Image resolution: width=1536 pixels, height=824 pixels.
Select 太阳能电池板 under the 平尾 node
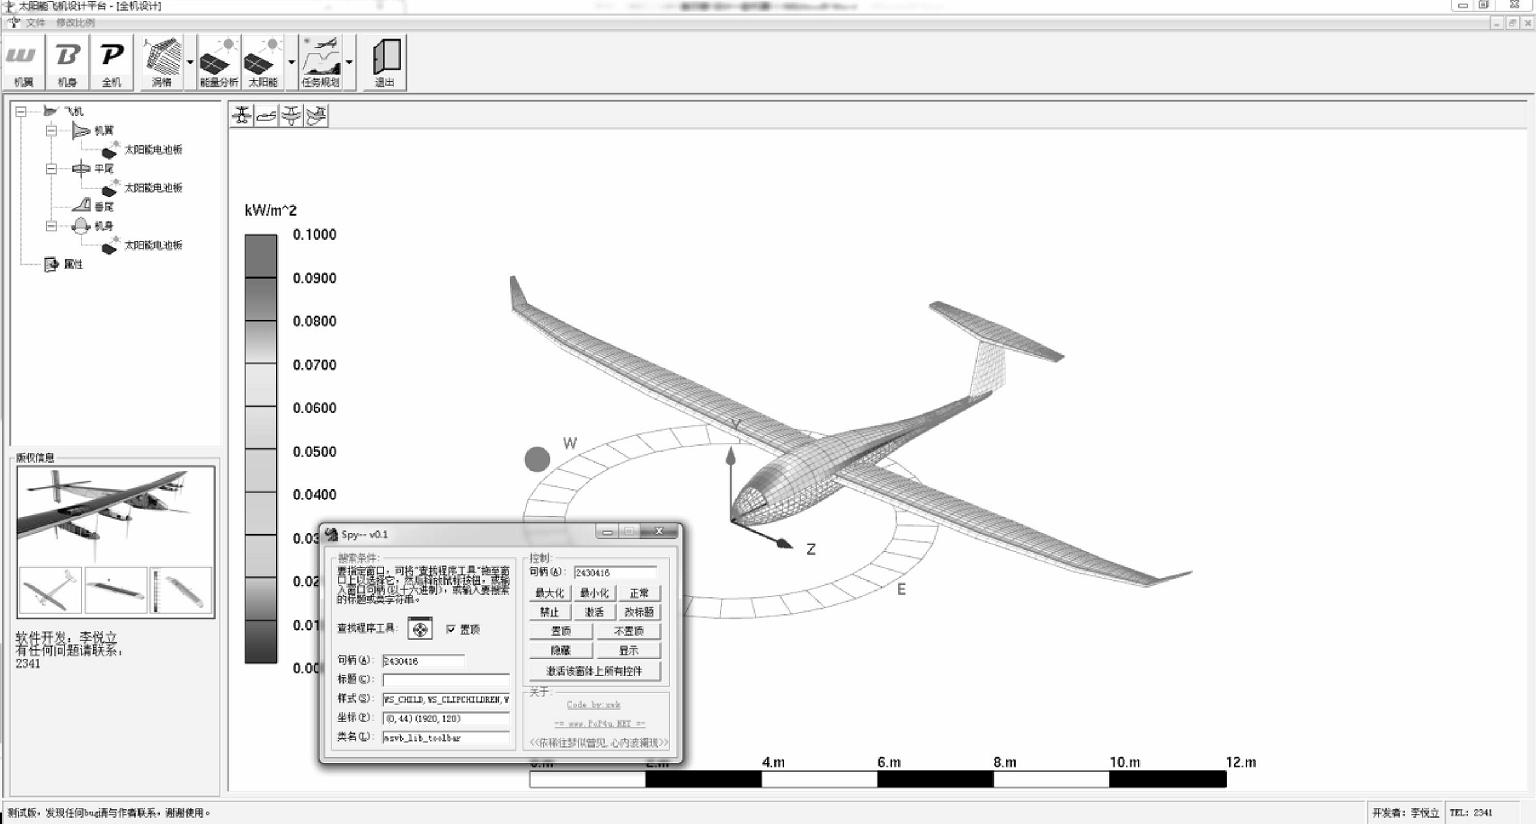pos(153,187)
